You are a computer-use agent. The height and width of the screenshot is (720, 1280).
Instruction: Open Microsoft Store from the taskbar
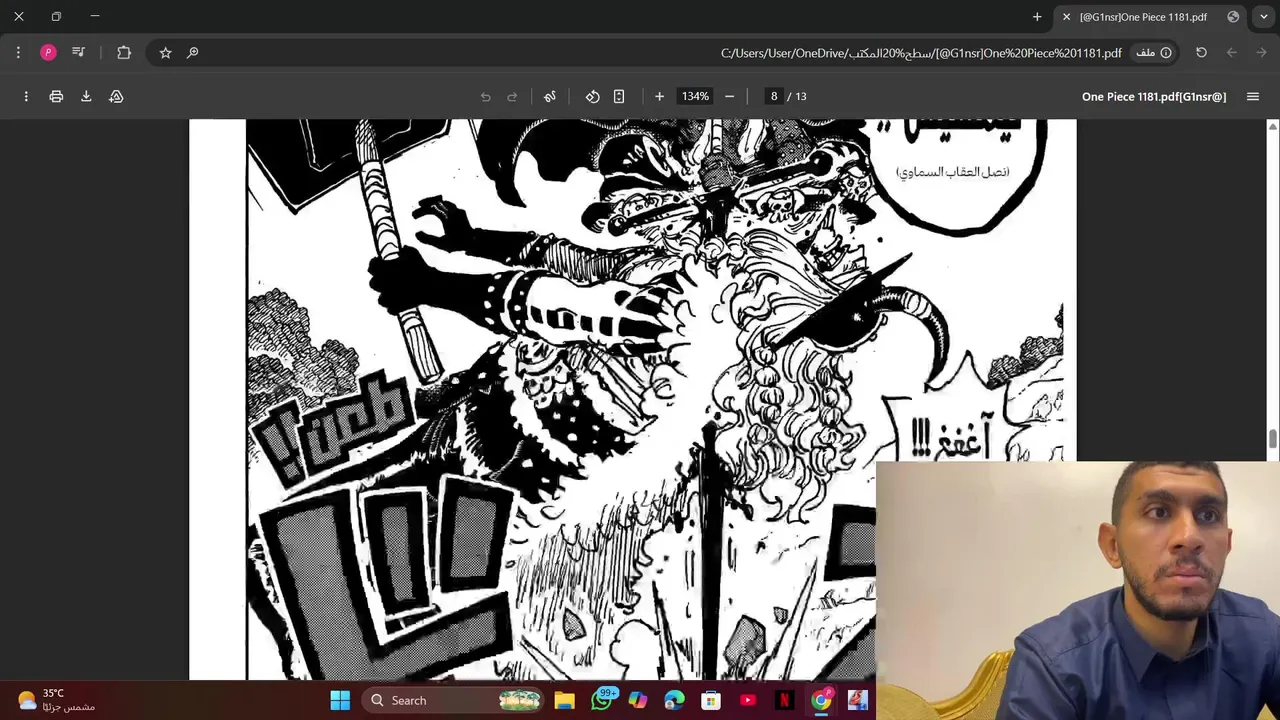tap(711, 700)
